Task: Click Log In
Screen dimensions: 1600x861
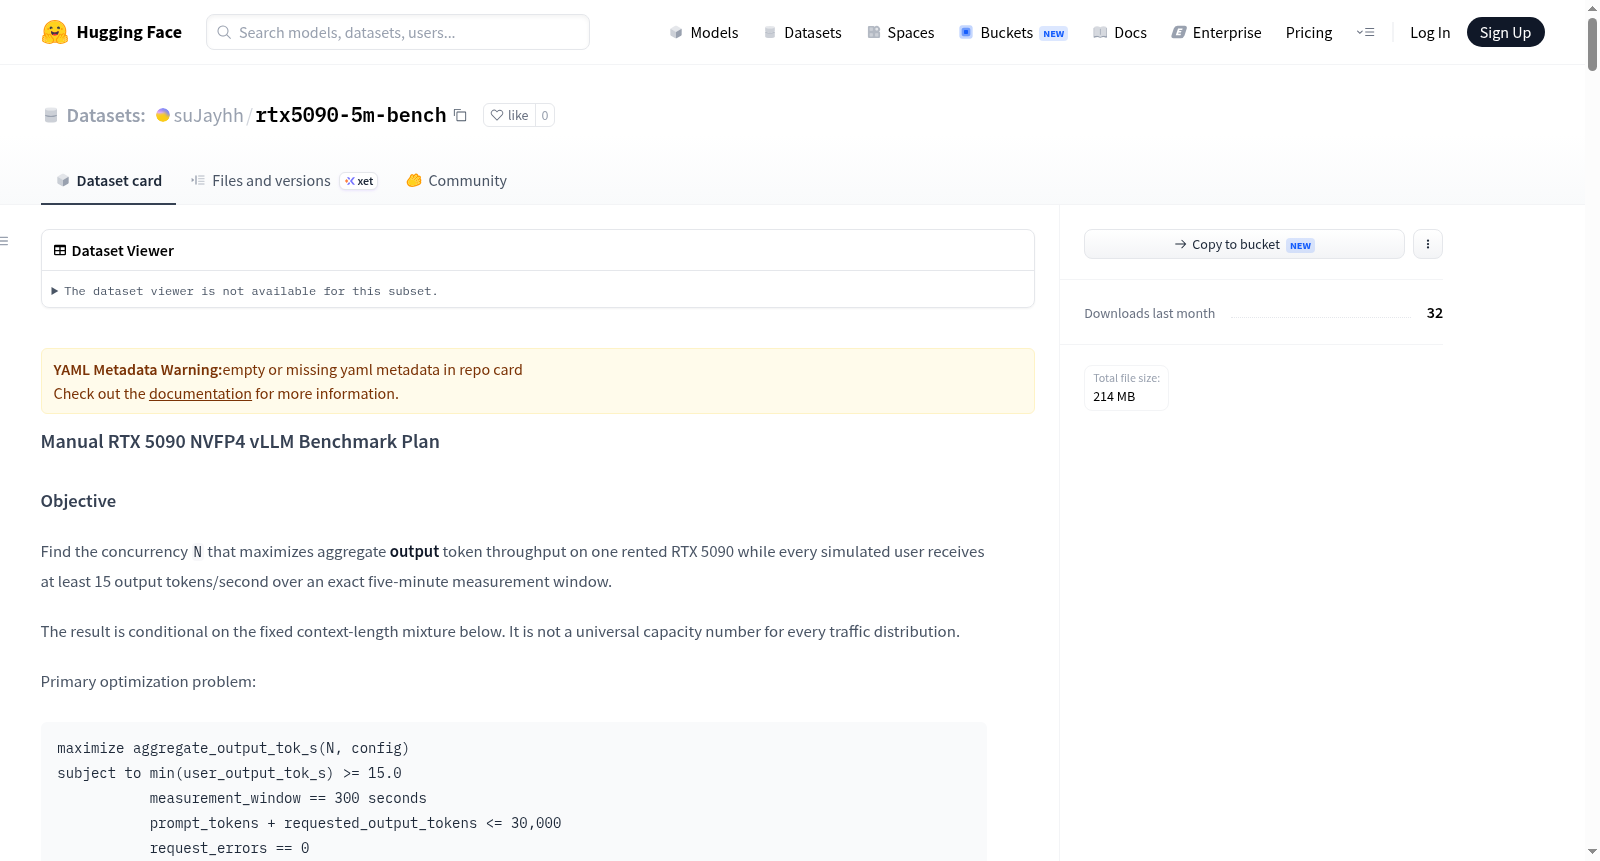Action: coord(1430,32)
